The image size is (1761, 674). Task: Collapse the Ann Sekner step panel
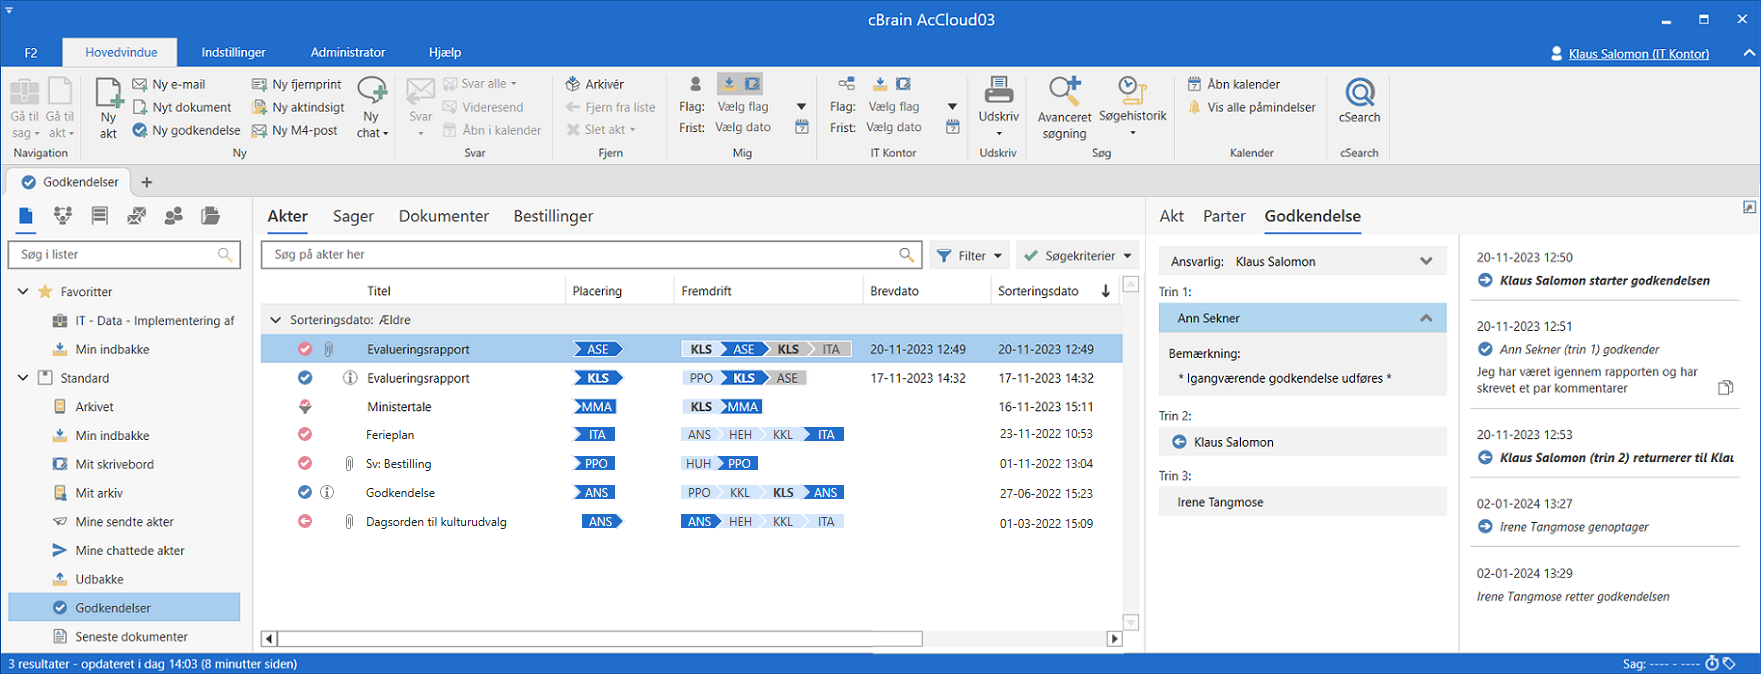(1426, 318)
